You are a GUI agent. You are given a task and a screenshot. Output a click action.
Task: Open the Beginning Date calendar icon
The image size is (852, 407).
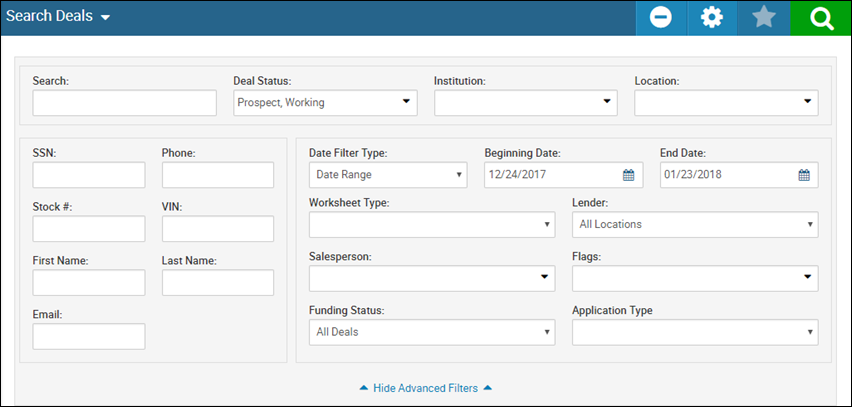[x=628, y=176]
